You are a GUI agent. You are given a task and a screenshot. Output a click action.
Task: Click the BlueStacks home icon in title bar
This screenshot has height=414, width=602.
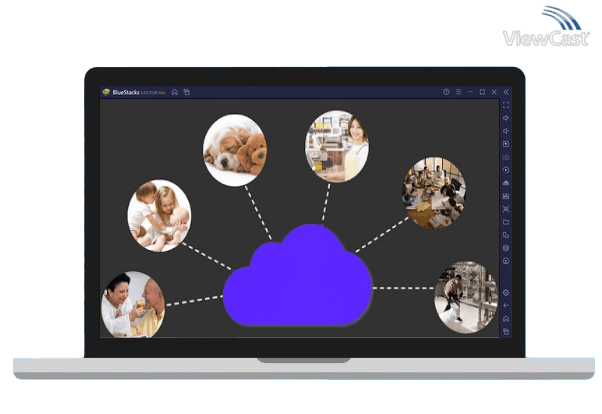coord(175,92)
